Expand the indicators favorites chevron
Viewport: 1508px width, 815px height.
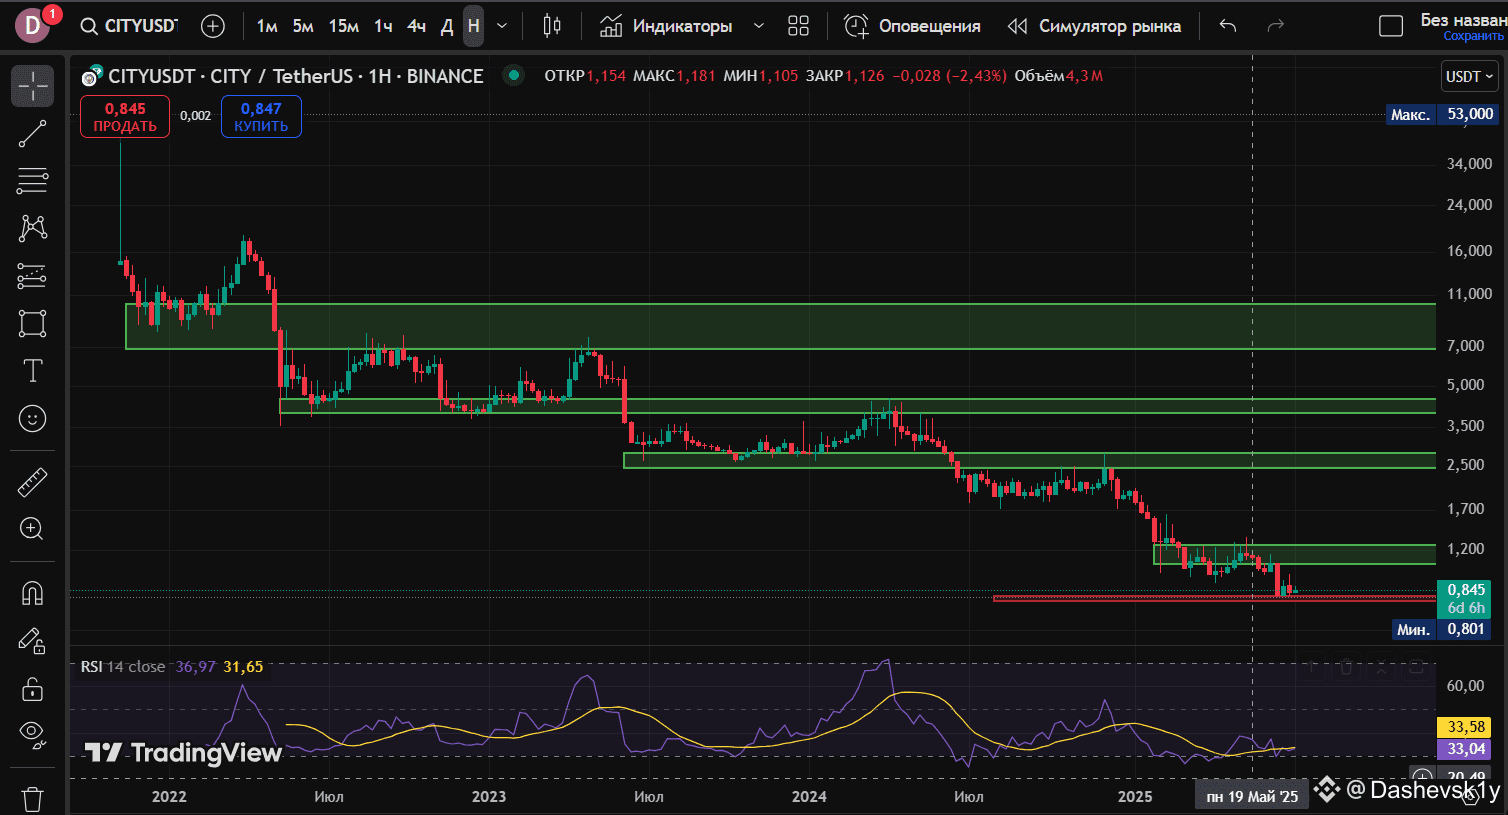coord(758,26)
